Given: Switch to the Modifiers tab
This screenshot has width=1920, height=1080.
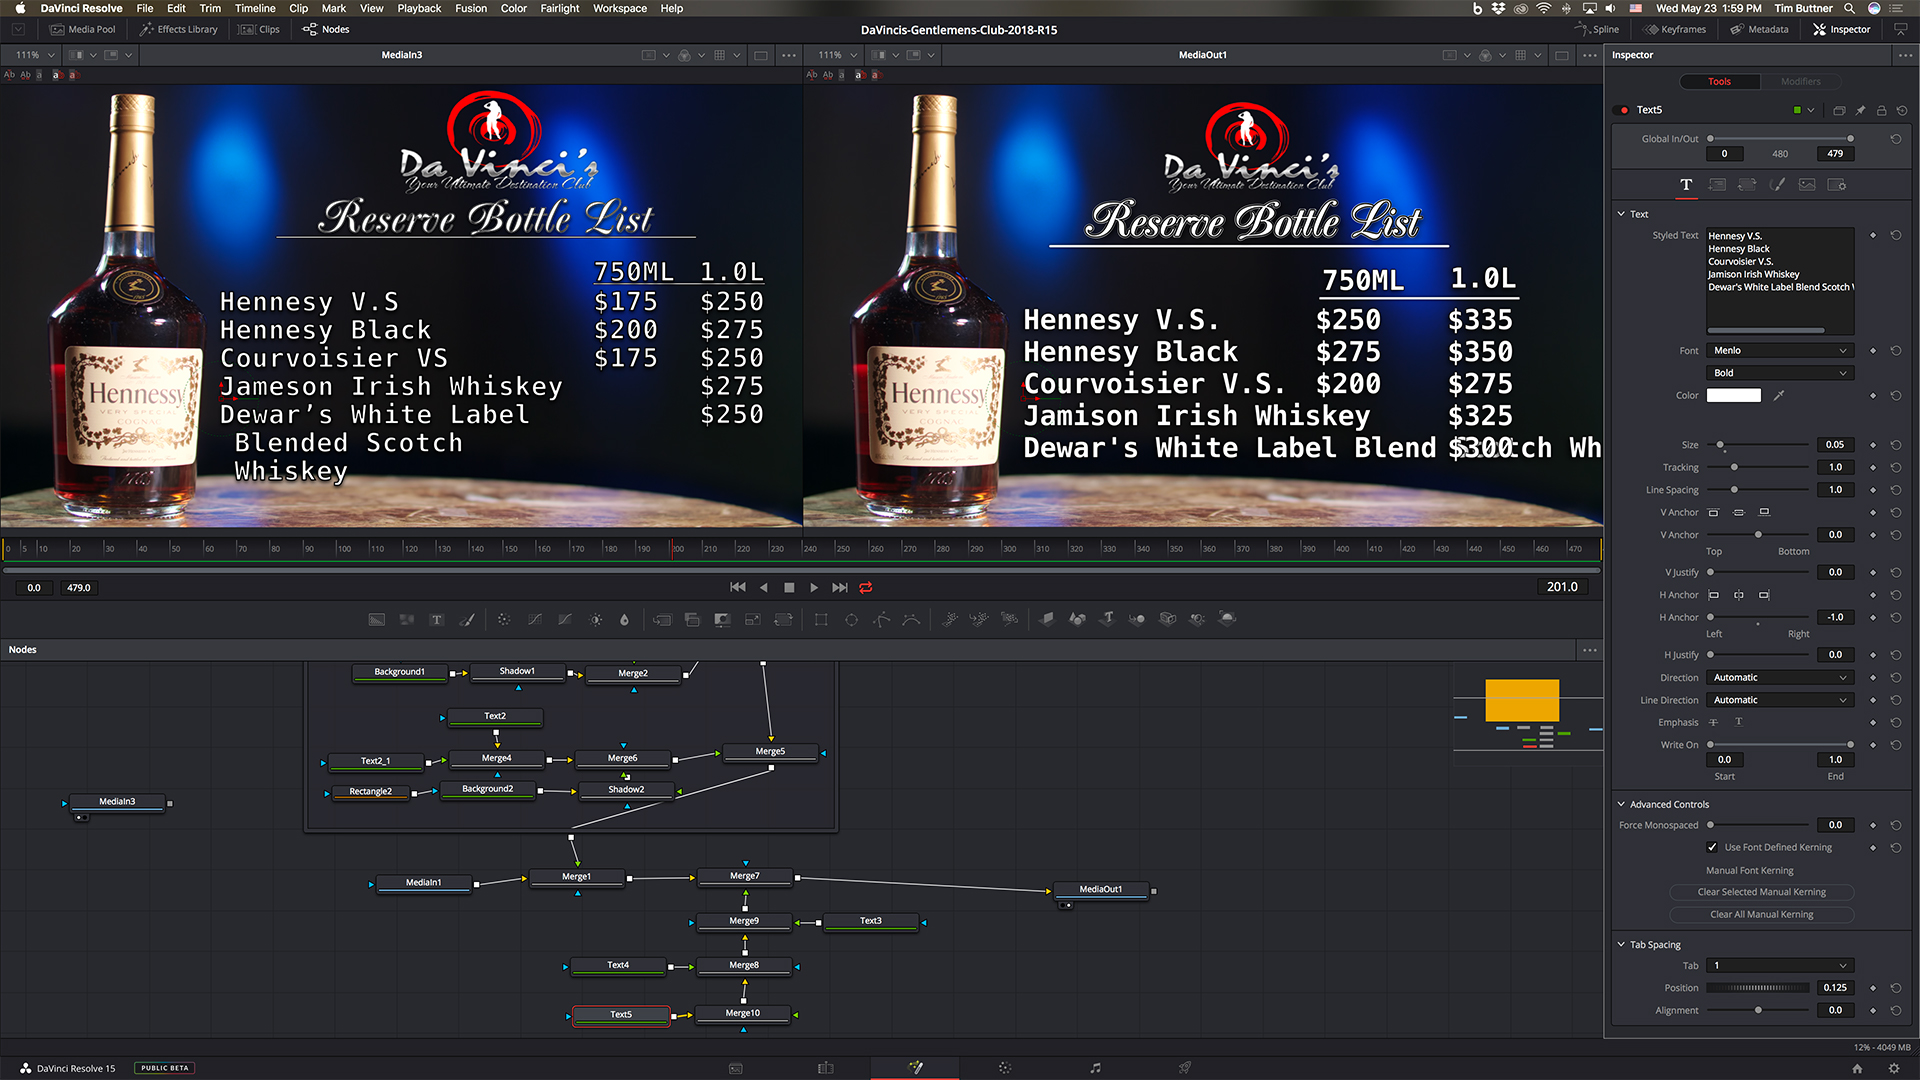Looking at the screenshot, I should click(x=1800, y=82).
